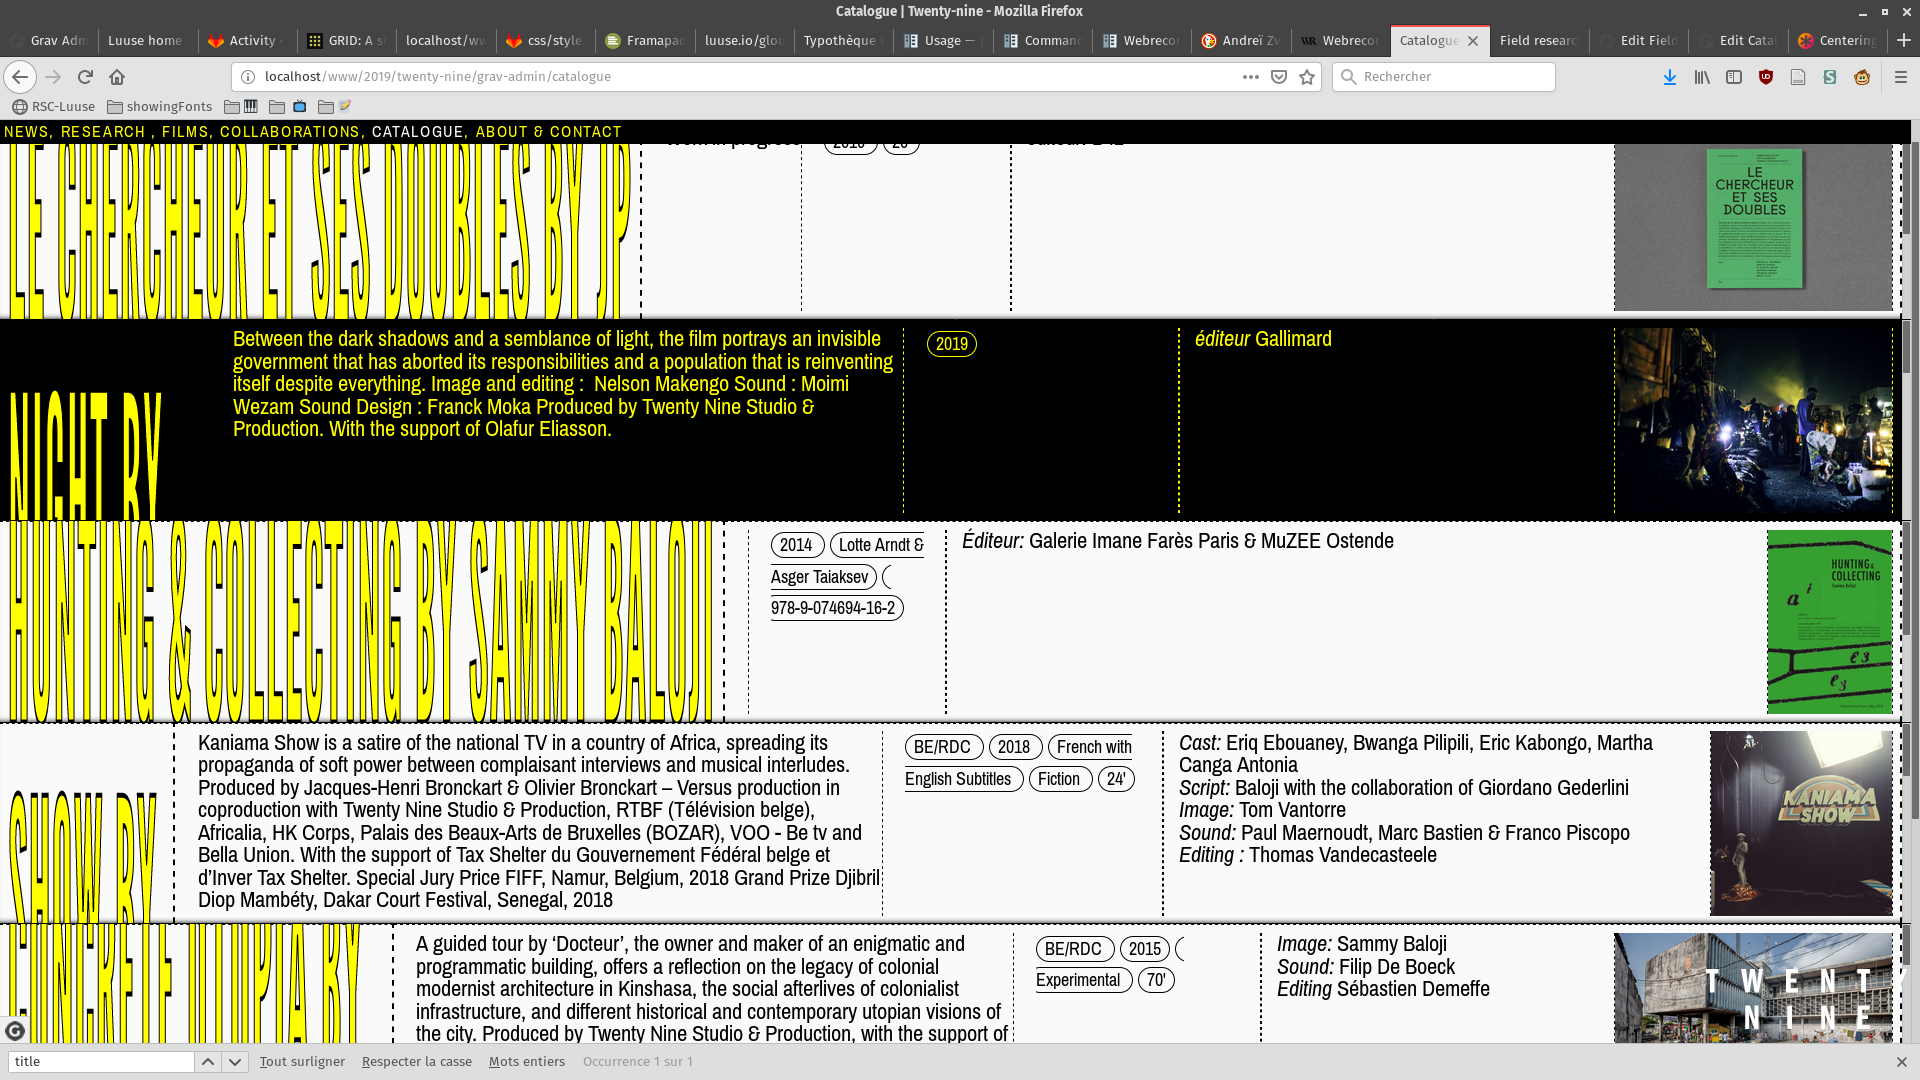Open the ABOUT & CONTACT link

coord(548,132)
